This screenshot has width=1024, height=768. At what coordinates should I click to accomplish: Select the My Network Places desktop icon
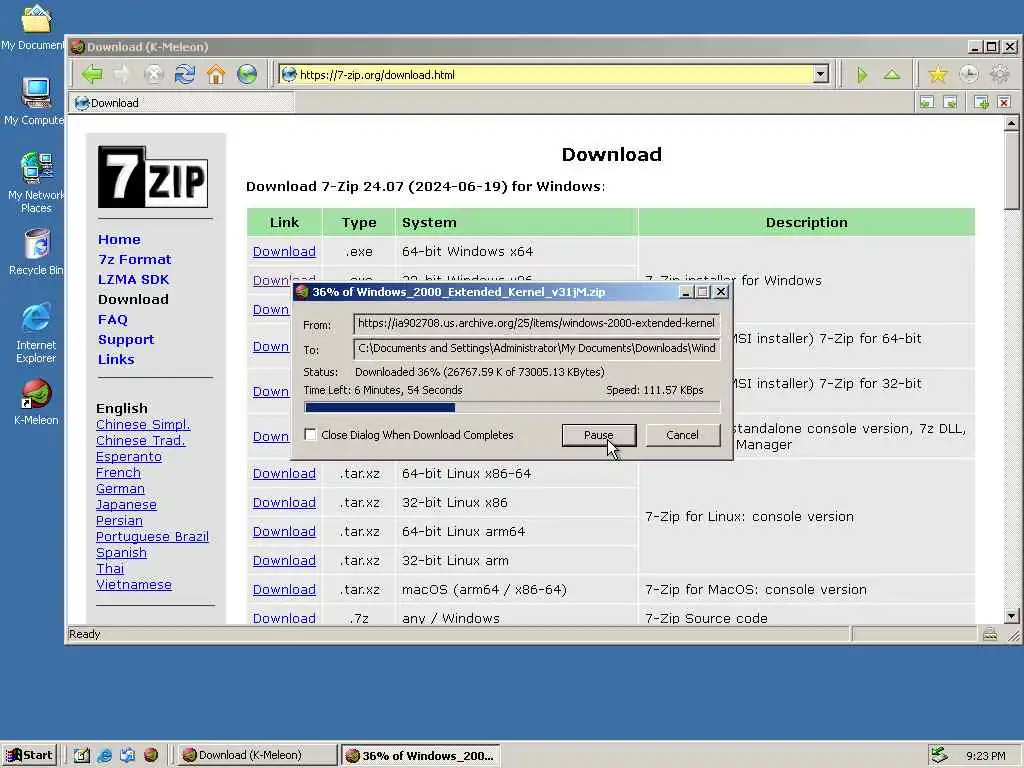tap(36, 182)
